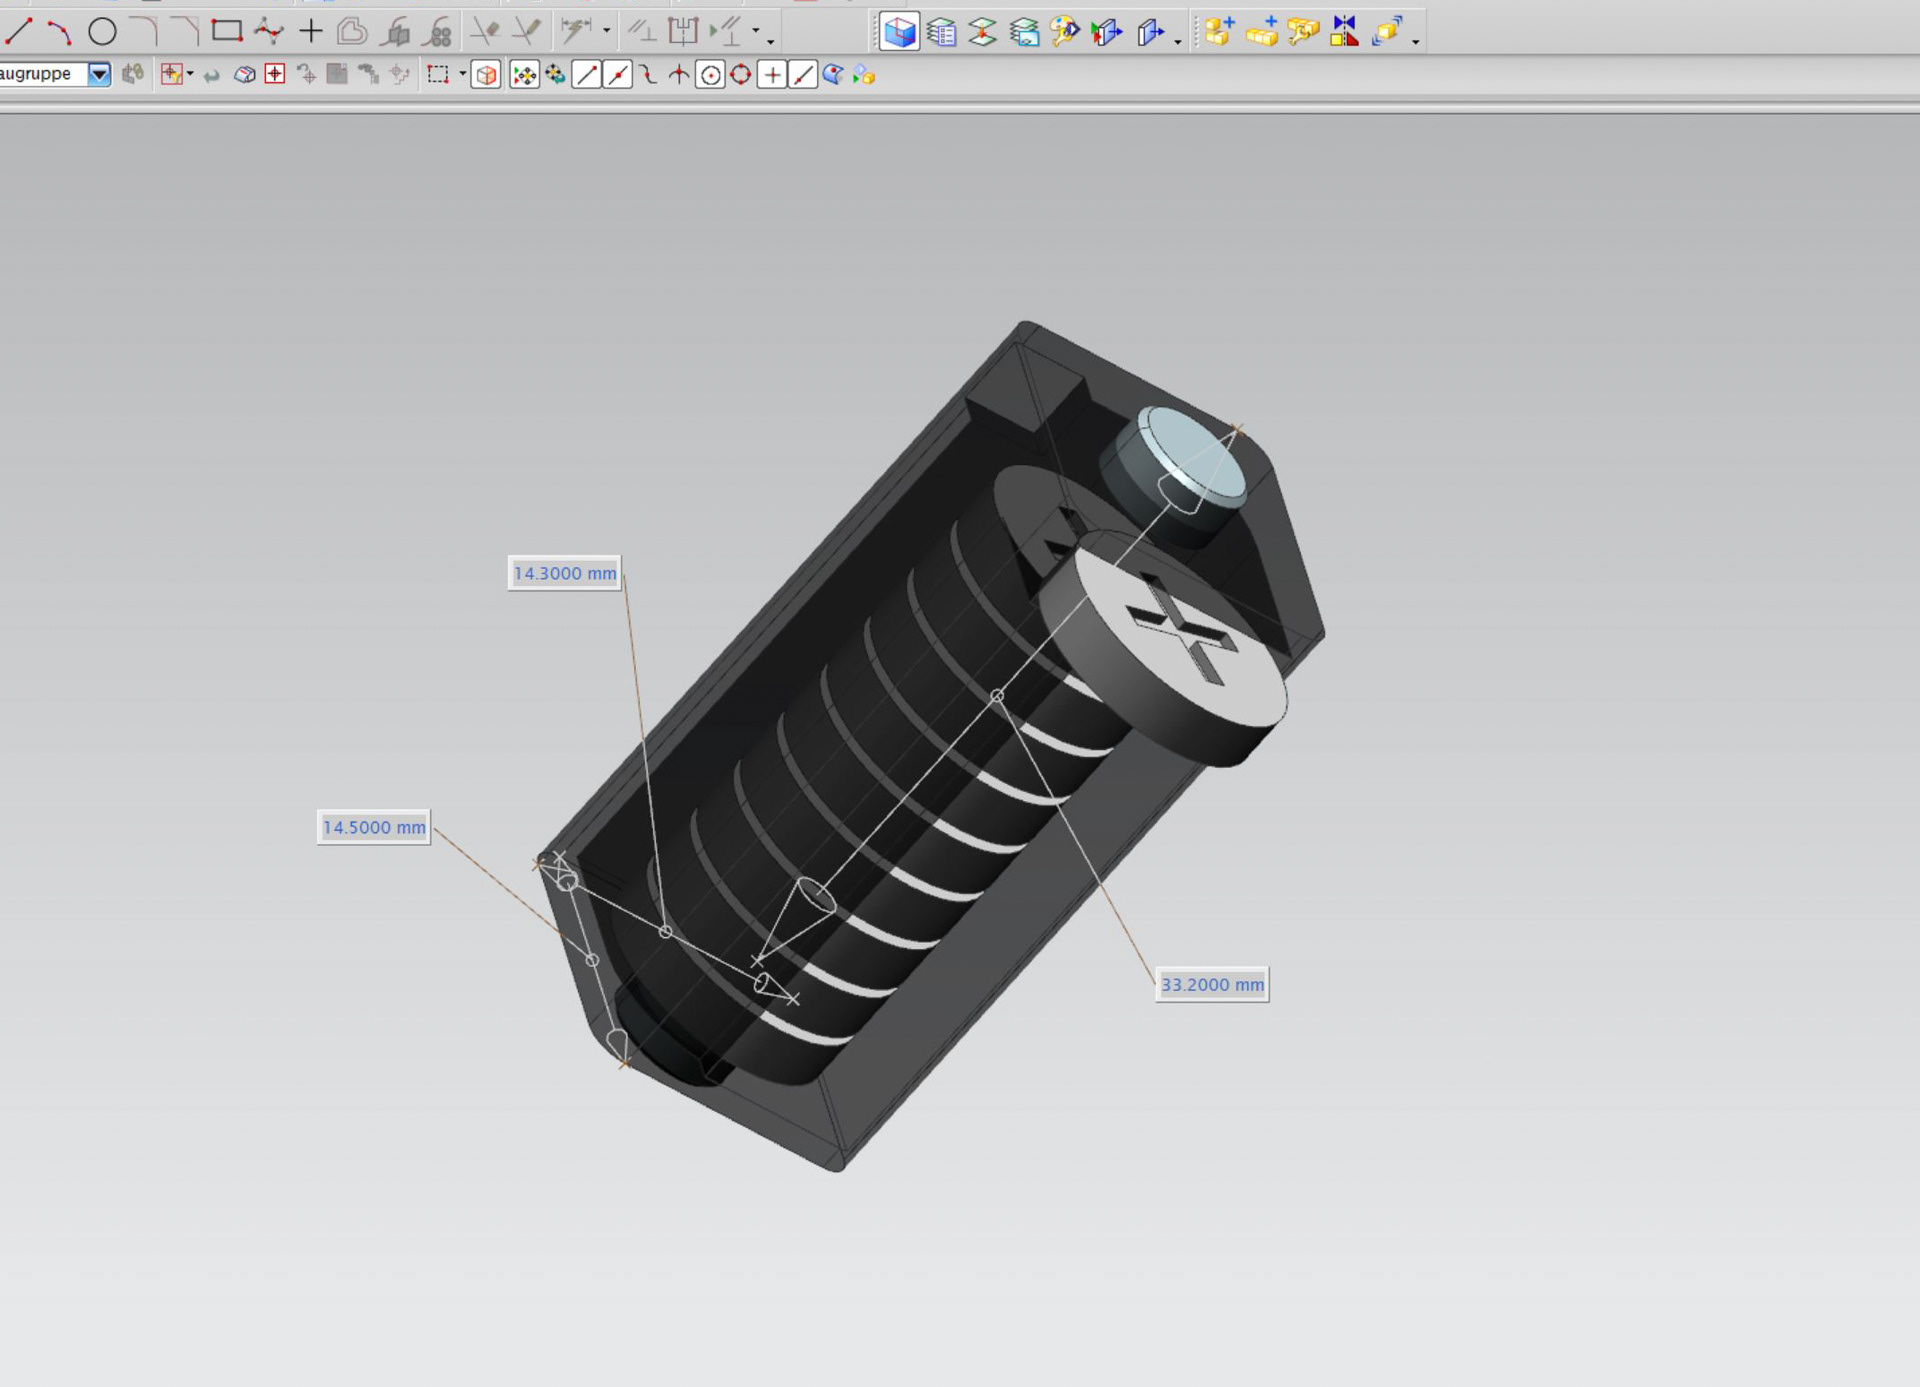The width and height of the screenshot is (1920, 1387).
Task: Open the augruppe selection scope dropdown
Action: [x=99, y=74]
